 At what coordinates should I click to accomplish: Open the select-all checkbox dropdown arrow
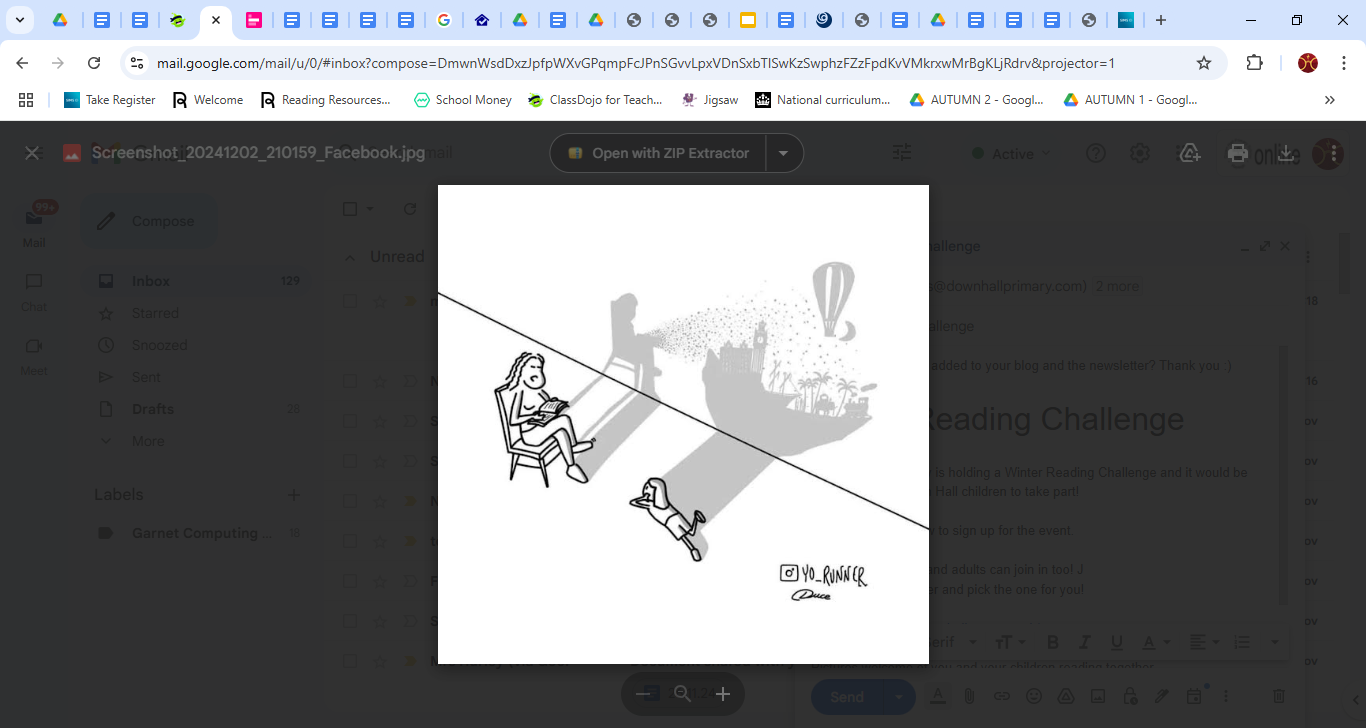(x=370, y=209)
